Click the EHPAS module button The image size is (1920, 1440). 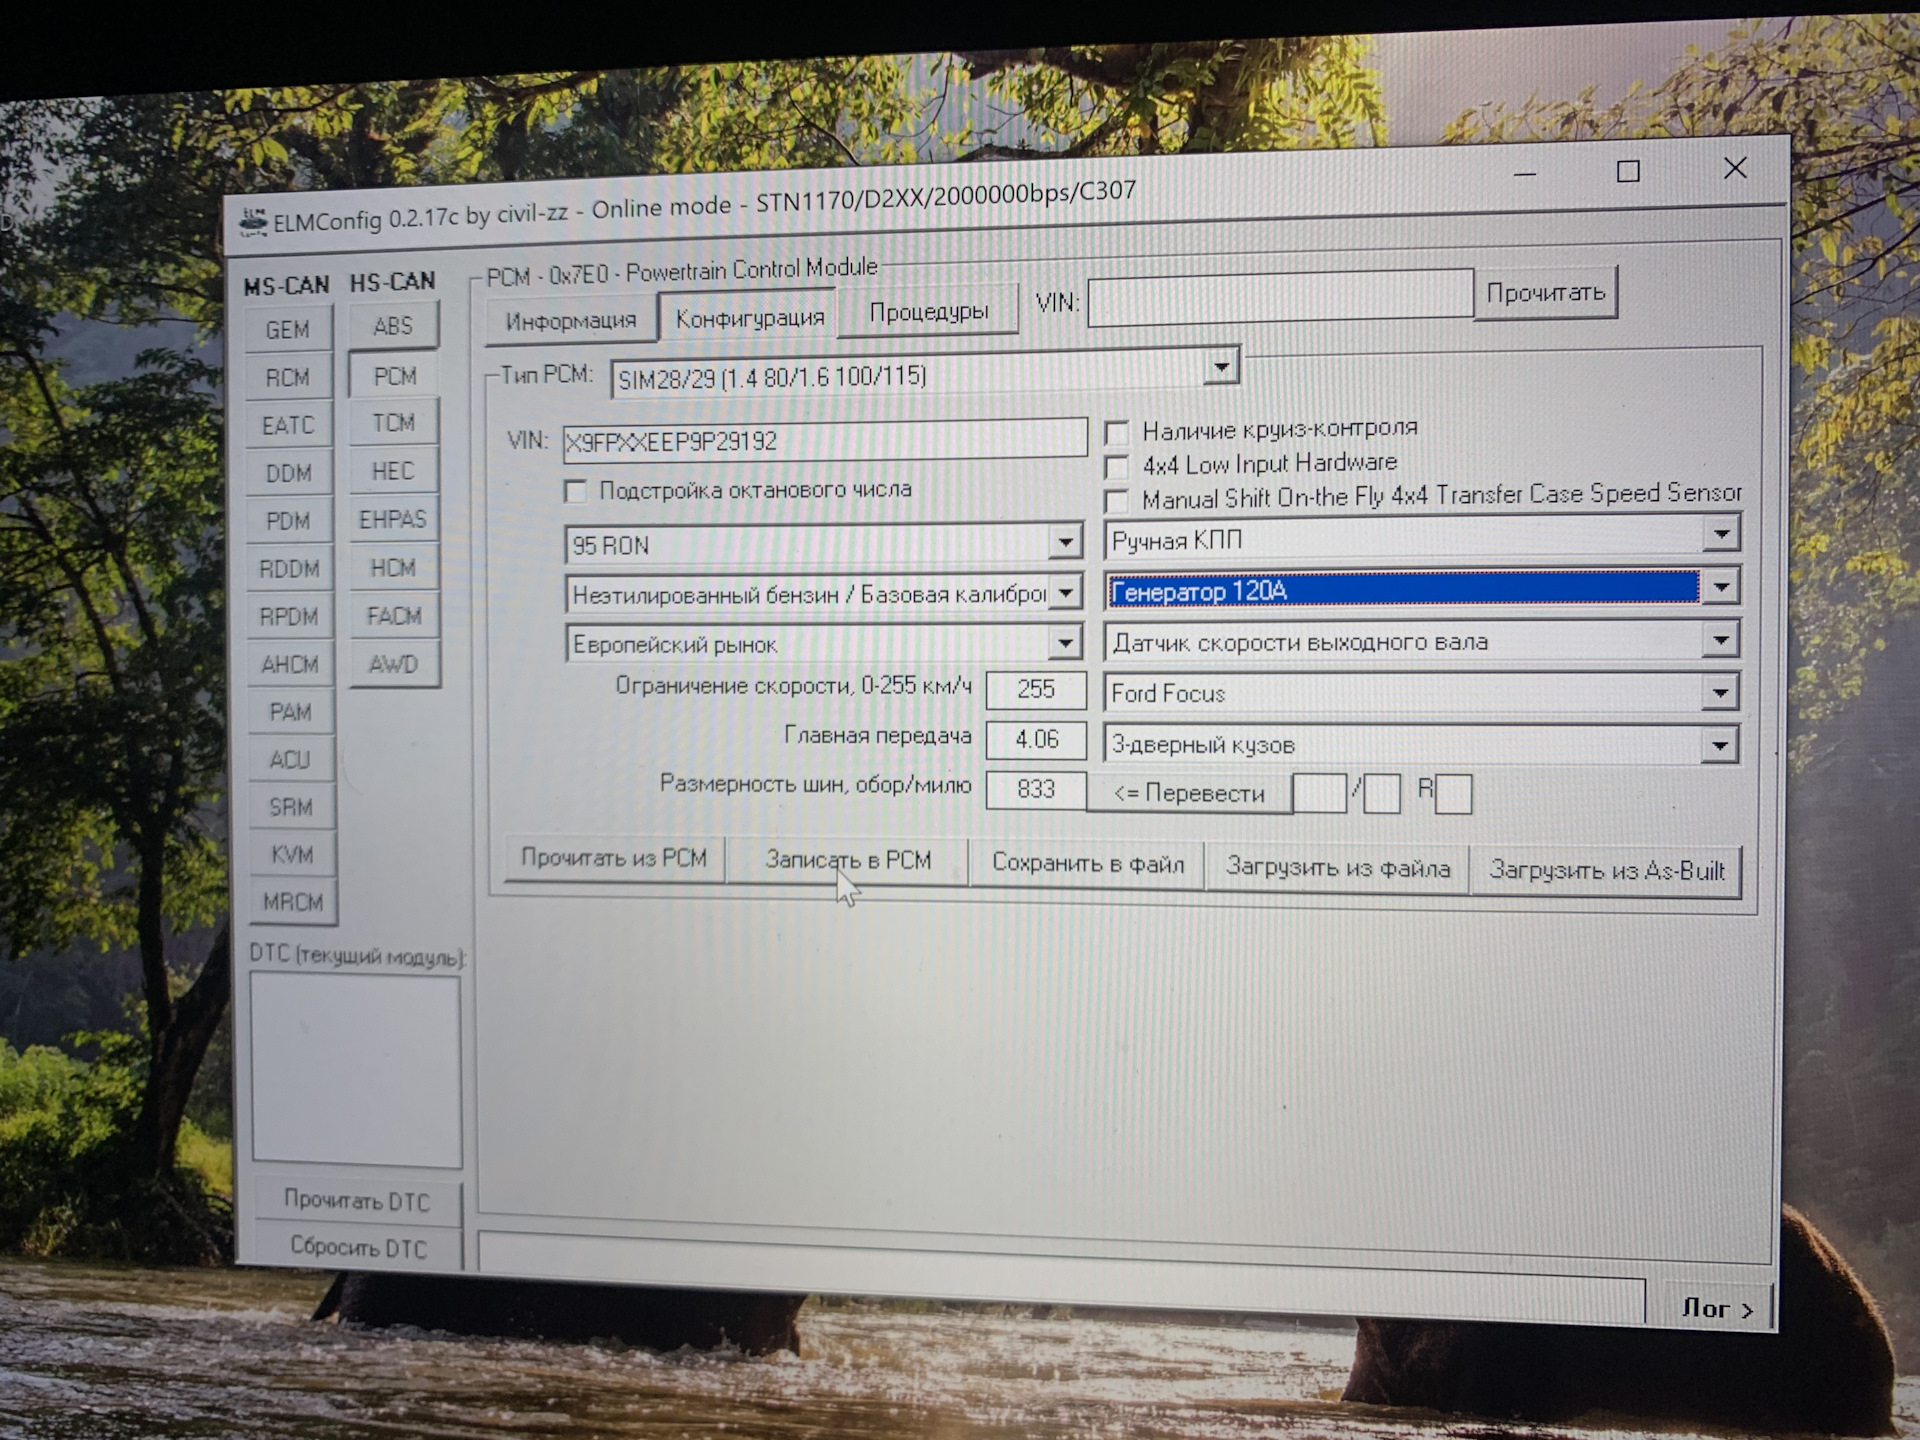coord(393,520)
